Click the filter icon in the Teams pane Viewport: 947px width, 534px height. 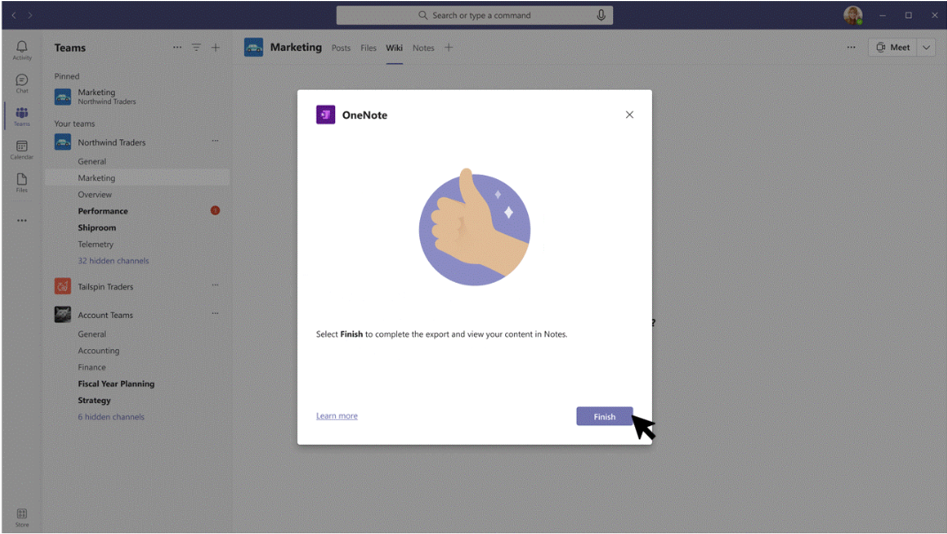(x=196, y=47)
